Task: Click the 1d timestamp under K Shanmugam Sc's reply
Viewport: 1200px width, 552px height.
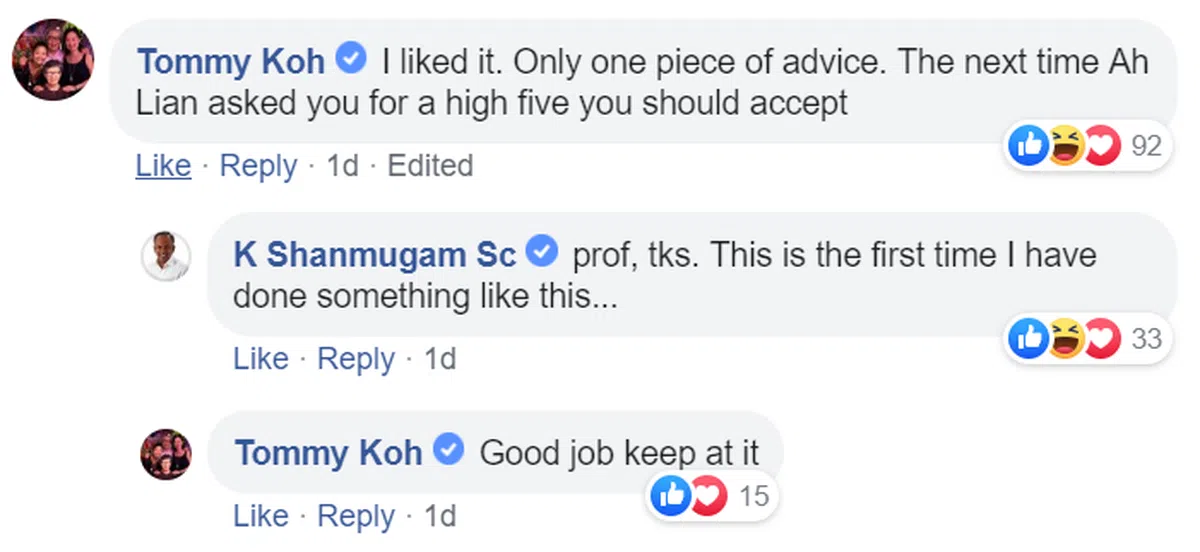Action: point(440,359)
